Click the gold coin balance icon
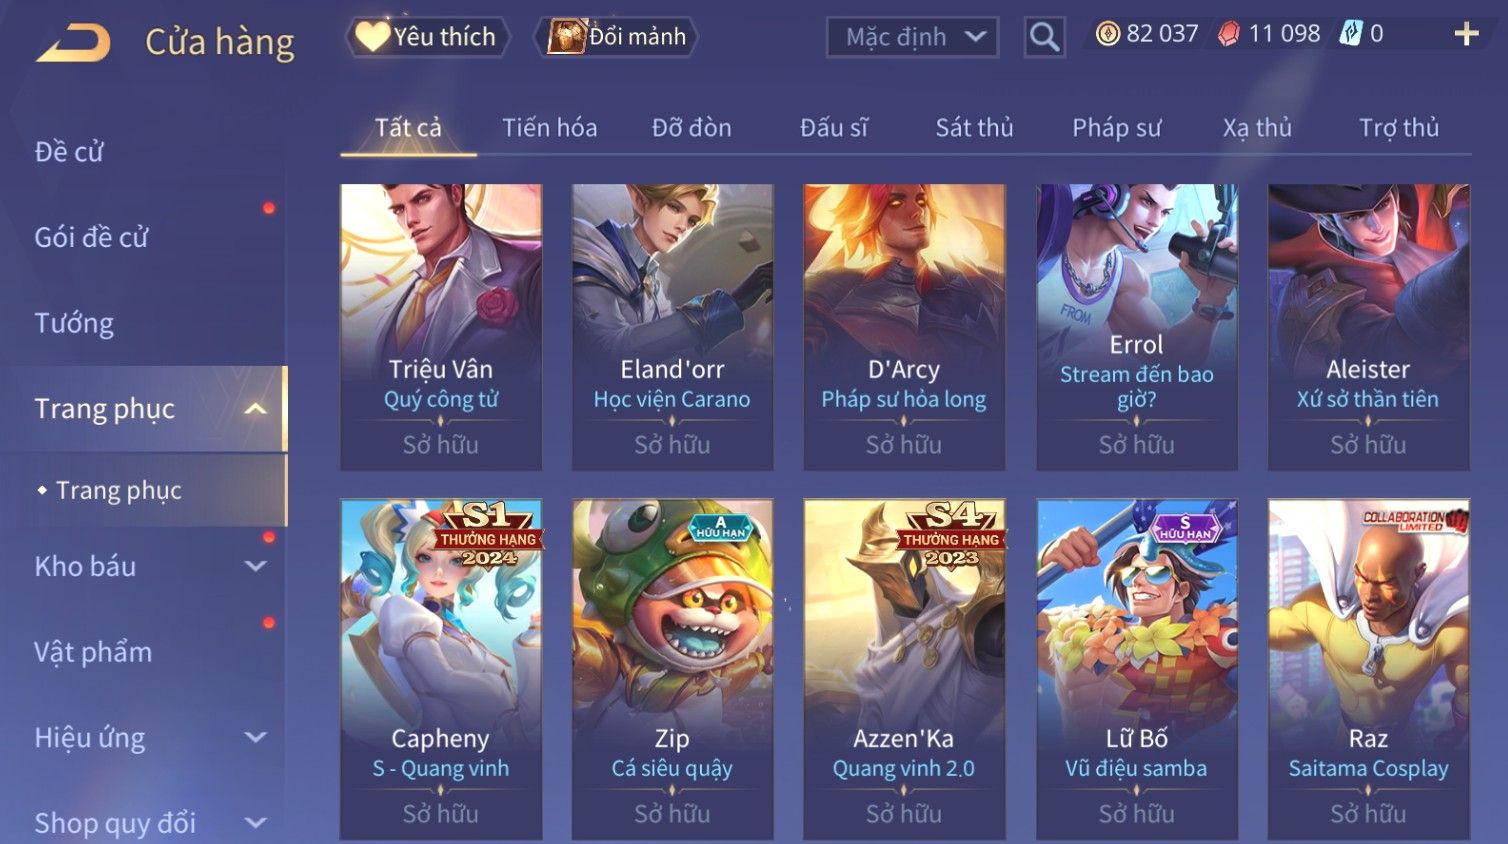This screenshot has width=1508, height=844. pyautogui.click(x=1108, y=34)
